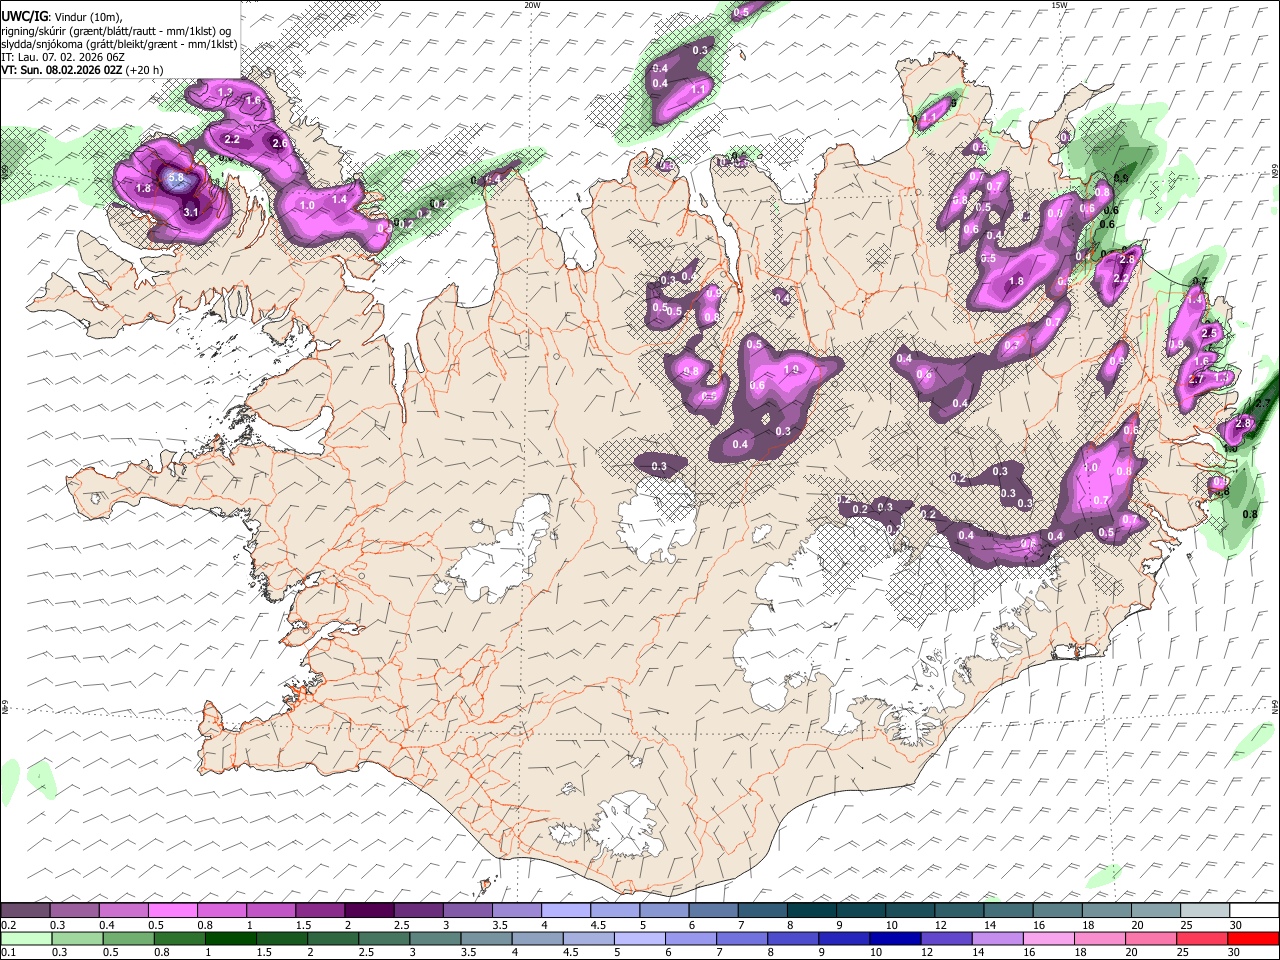1280x960 pixels.
Task: Click the 1.3 snowfall value offshore northwest
Action: click(x=225, y=93)
